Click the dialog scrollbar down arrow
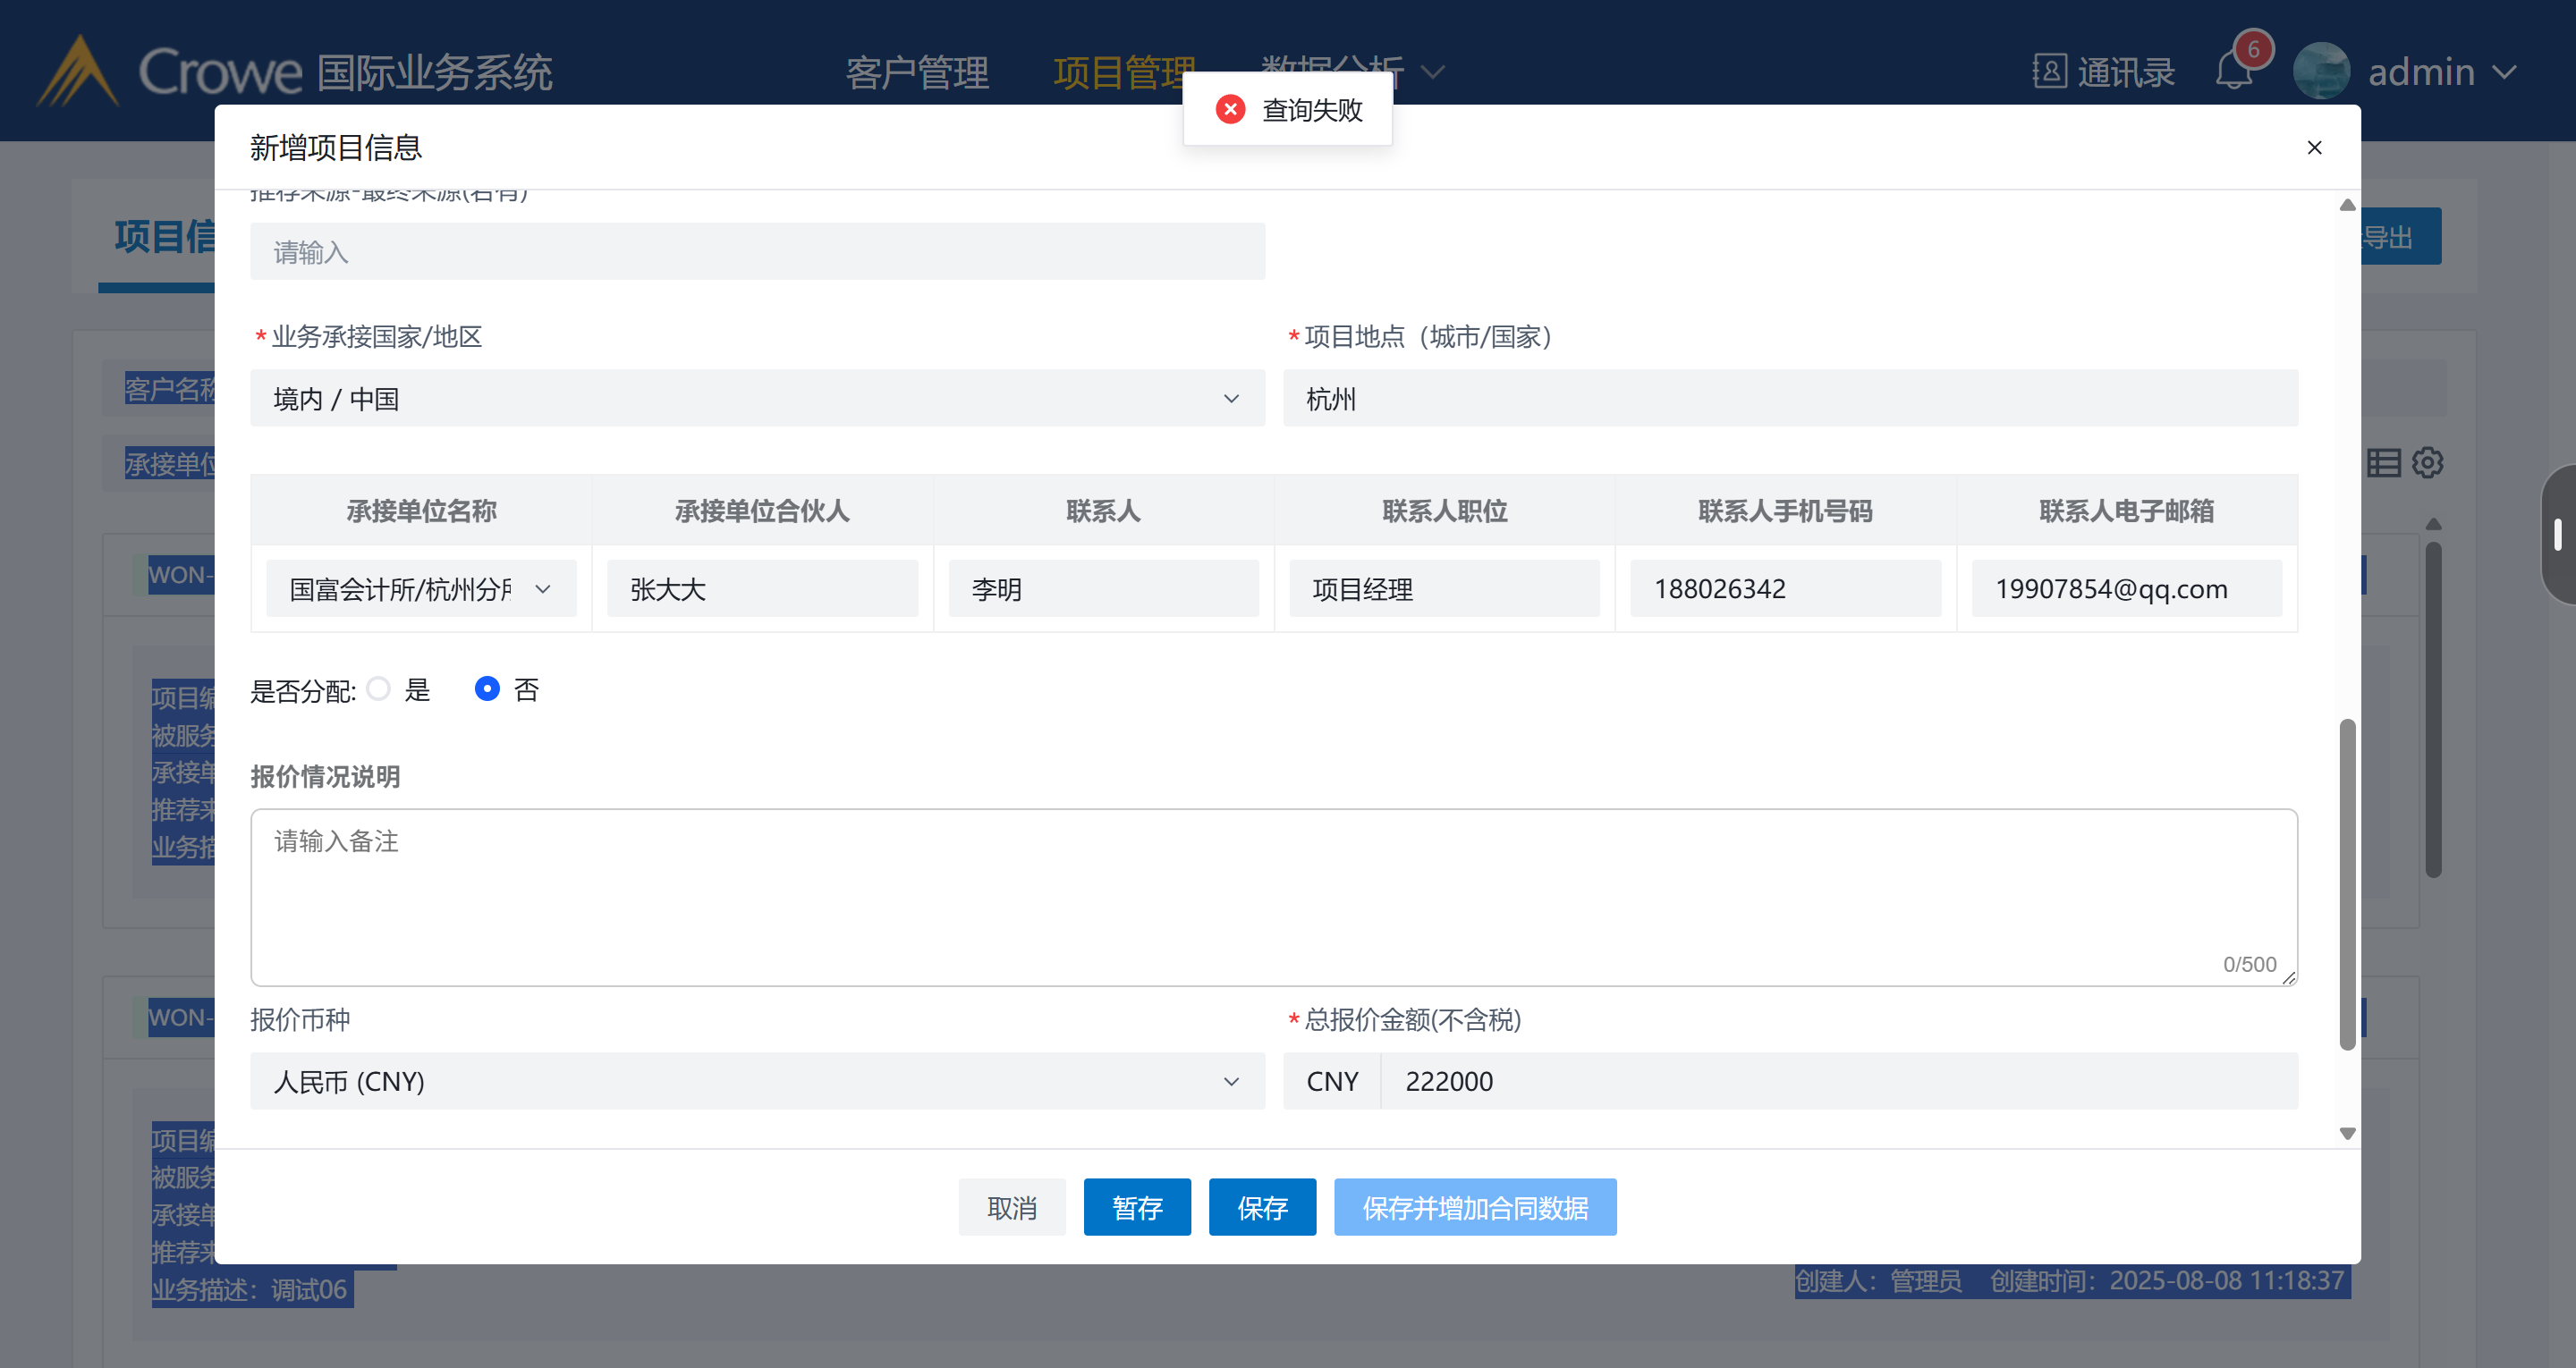This screenshot has width=2576, height=1368. [2347, 1133]
